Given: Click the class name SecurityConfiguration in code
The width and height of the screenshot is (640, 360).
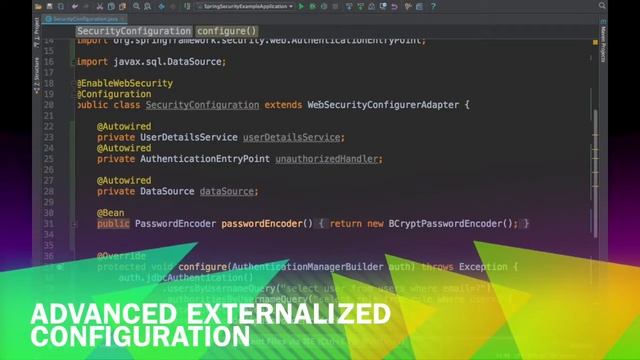Looking at the screenshot, I should click(x=202, y=105).
